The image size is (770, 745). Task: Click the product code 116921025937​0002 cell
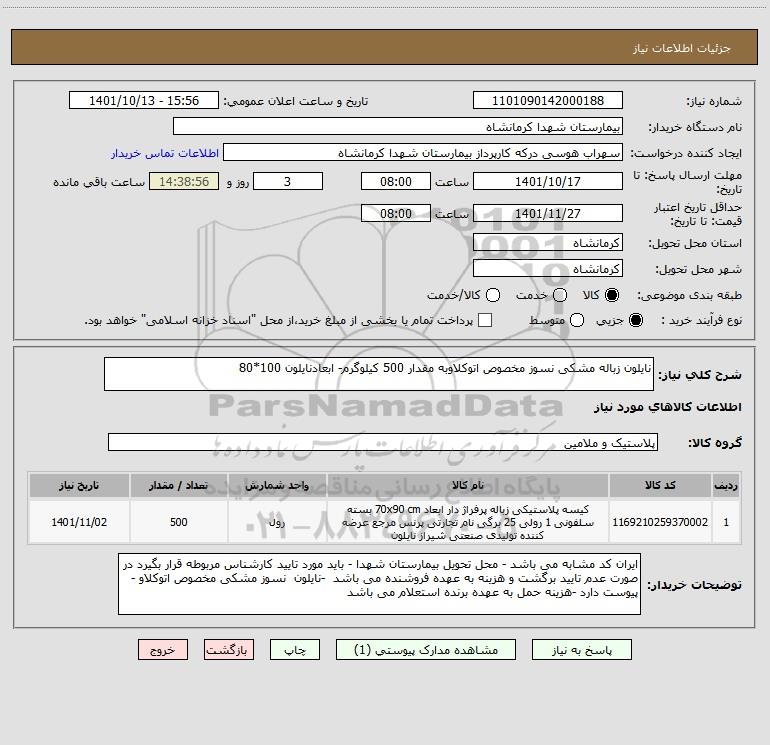[660, 522]
